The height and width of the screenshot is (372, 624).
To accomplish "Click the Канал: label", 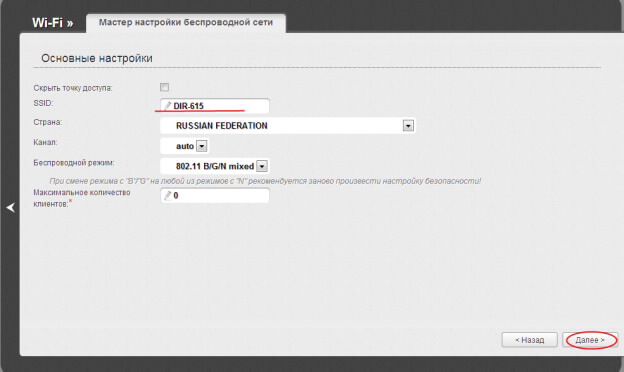I will click(x=45, y=142).
